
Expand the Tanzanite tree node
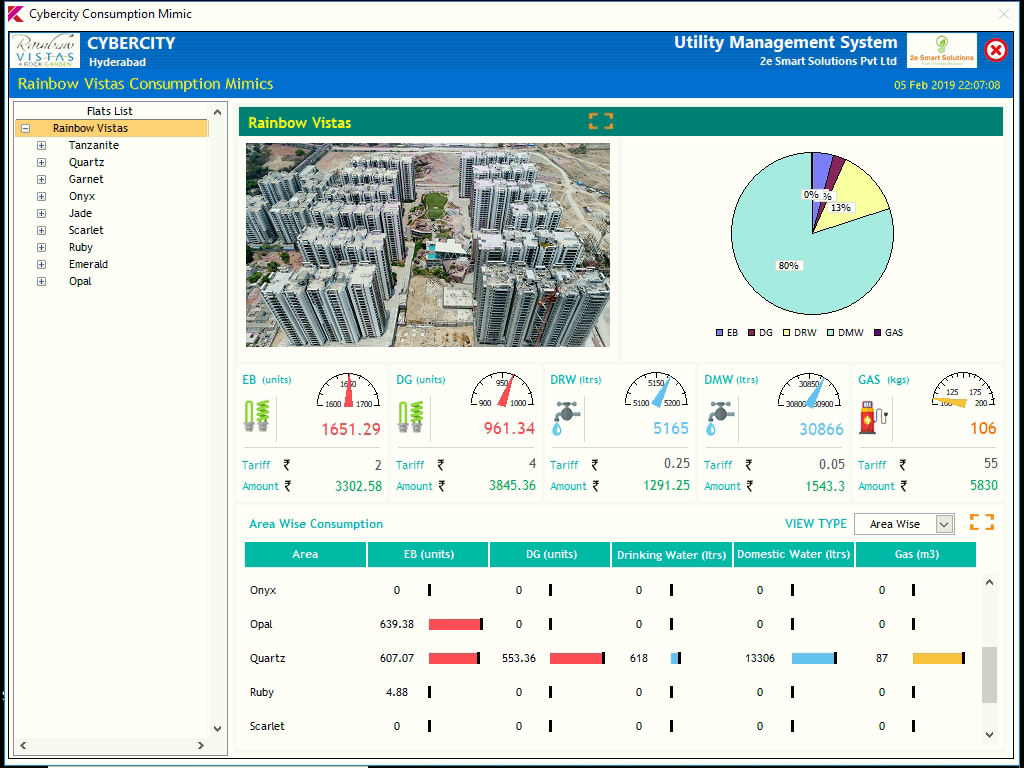click(x=41, y=146)
